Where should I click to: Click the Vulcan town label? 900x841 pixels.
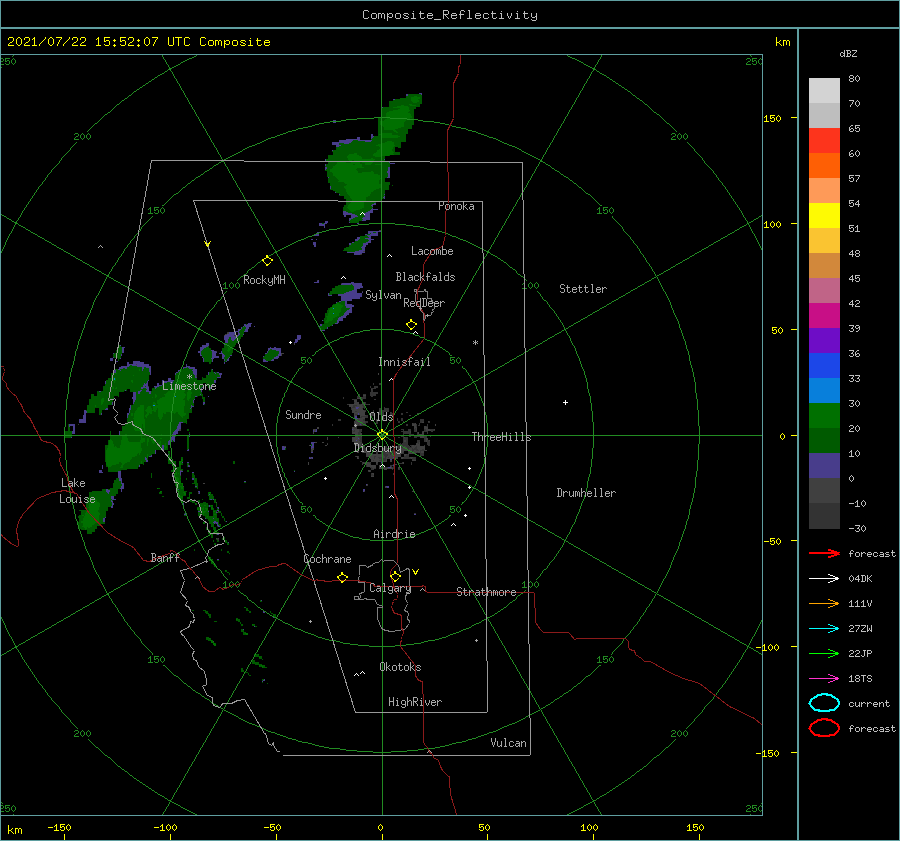(x=508, y=743)
